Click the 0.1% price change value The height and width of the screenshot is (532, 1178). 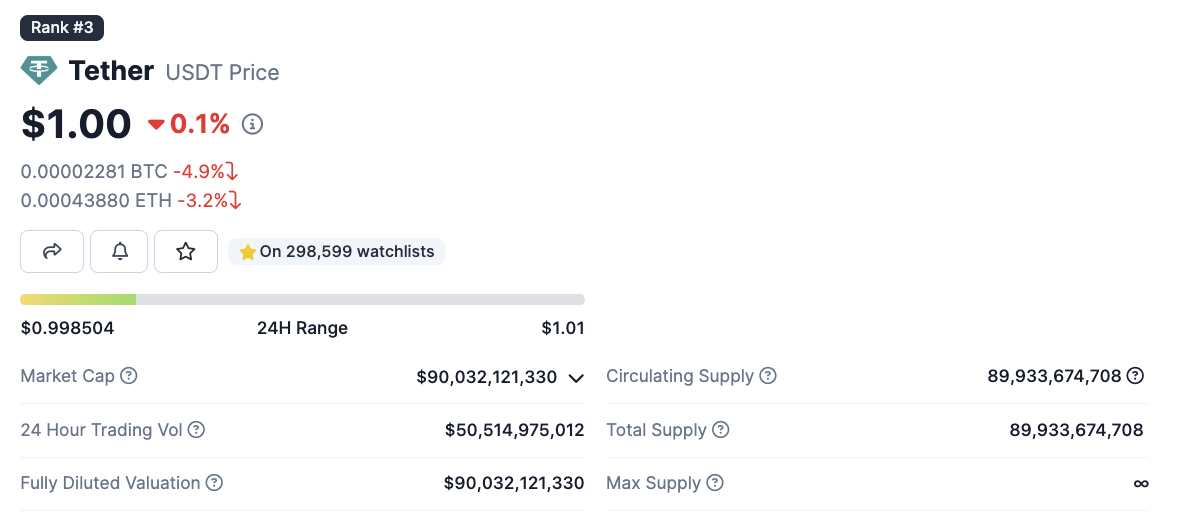point(200,124)
